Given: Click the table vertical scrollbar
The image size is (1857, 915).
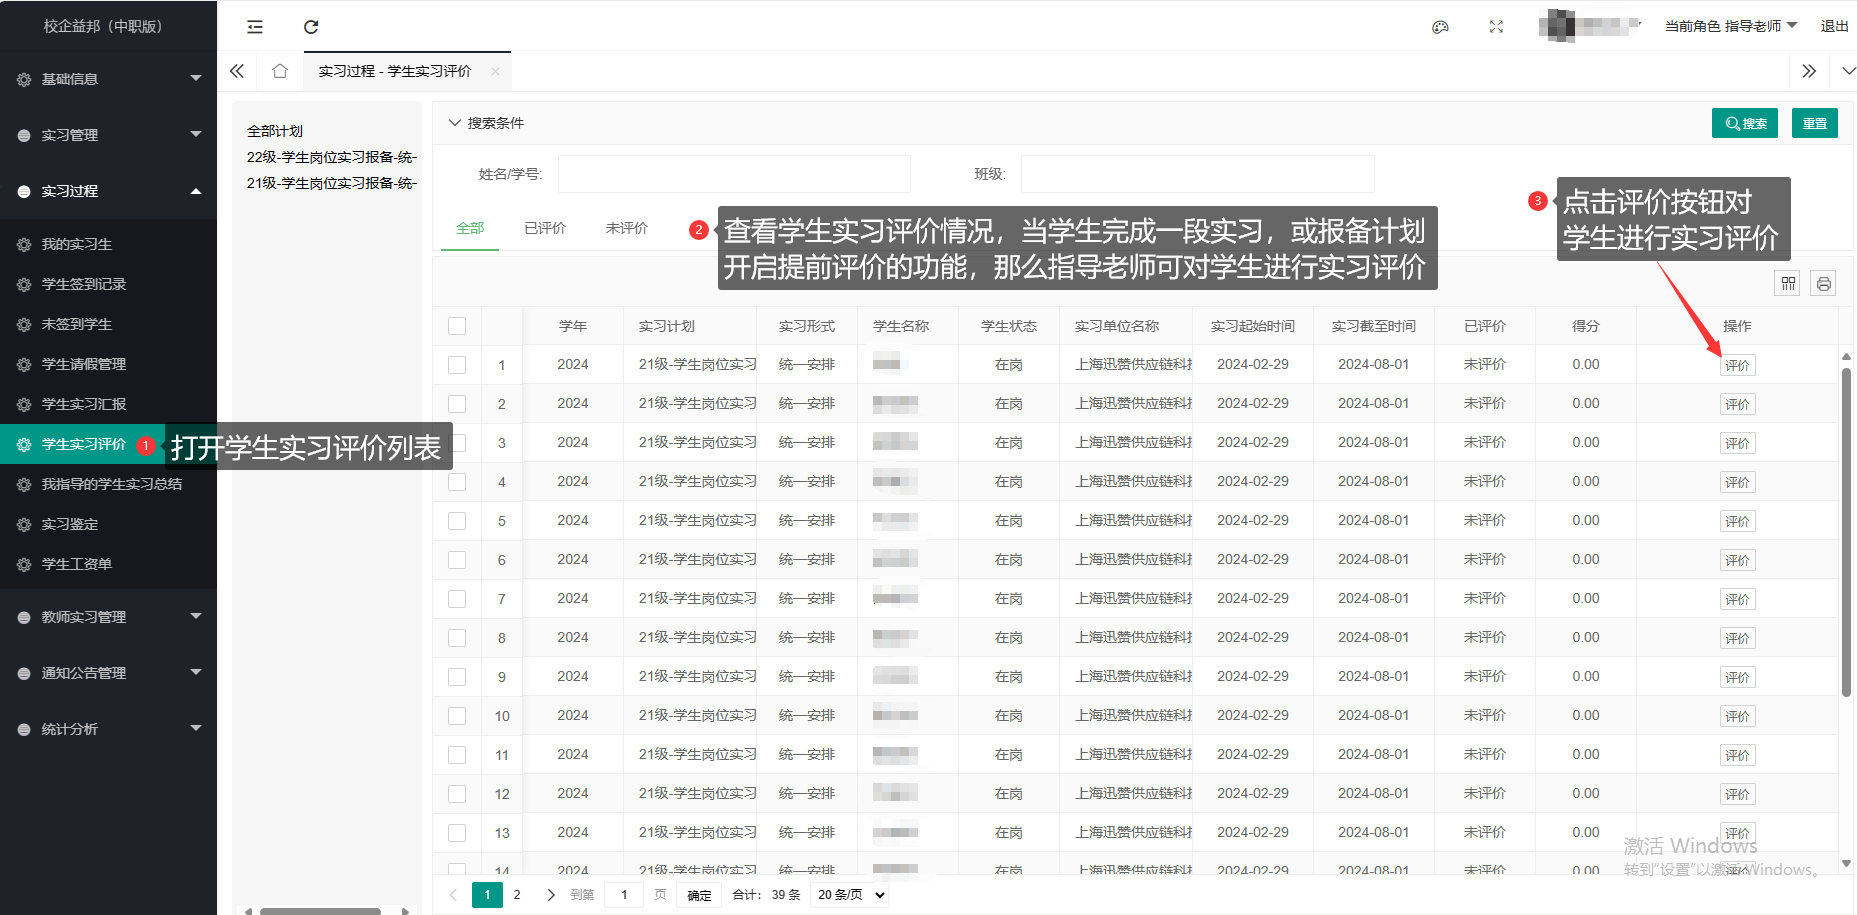Looking at the screenshot, I should [x=1846, y=530].
